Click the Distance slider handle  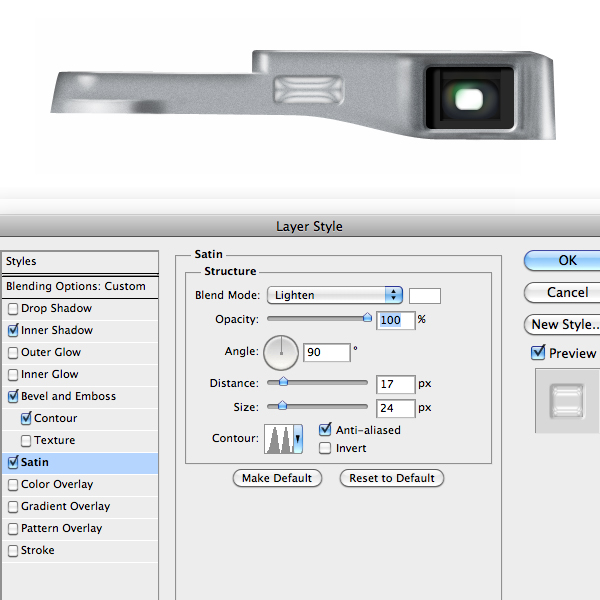point(283,382)
